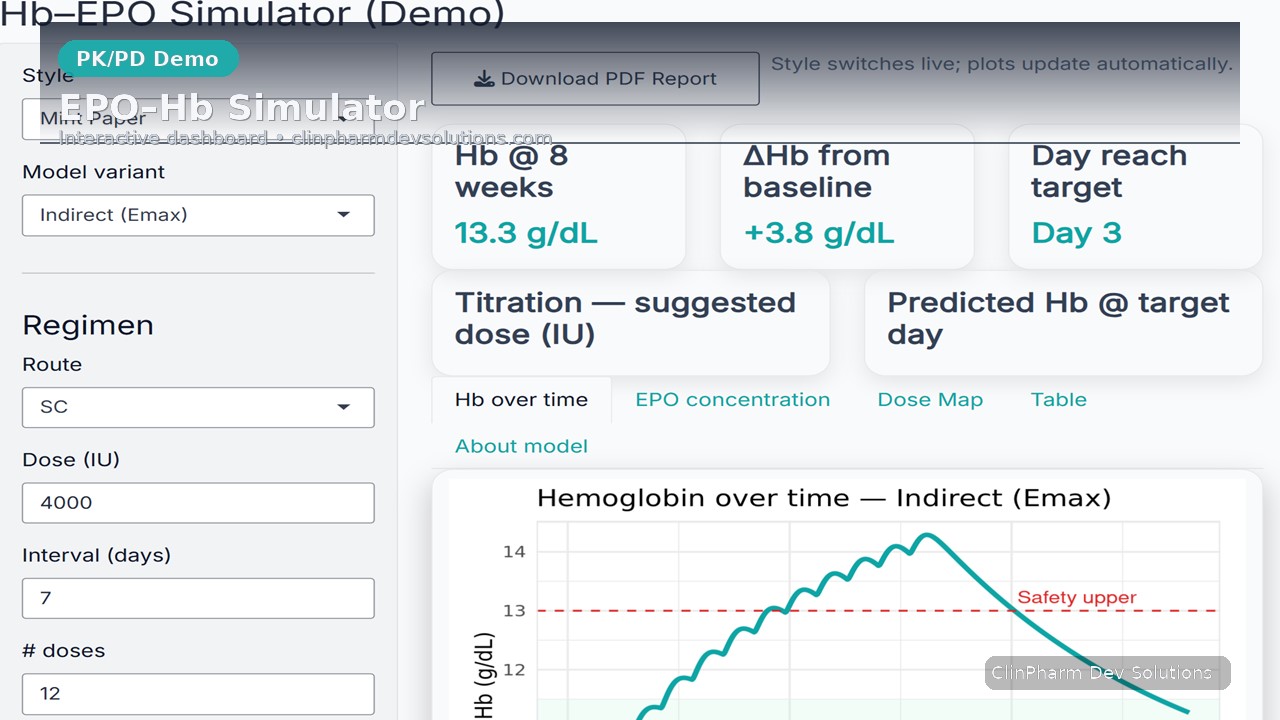
Task: Click the Interval (days) input showing 7
Action: click(x=198, y=598)
